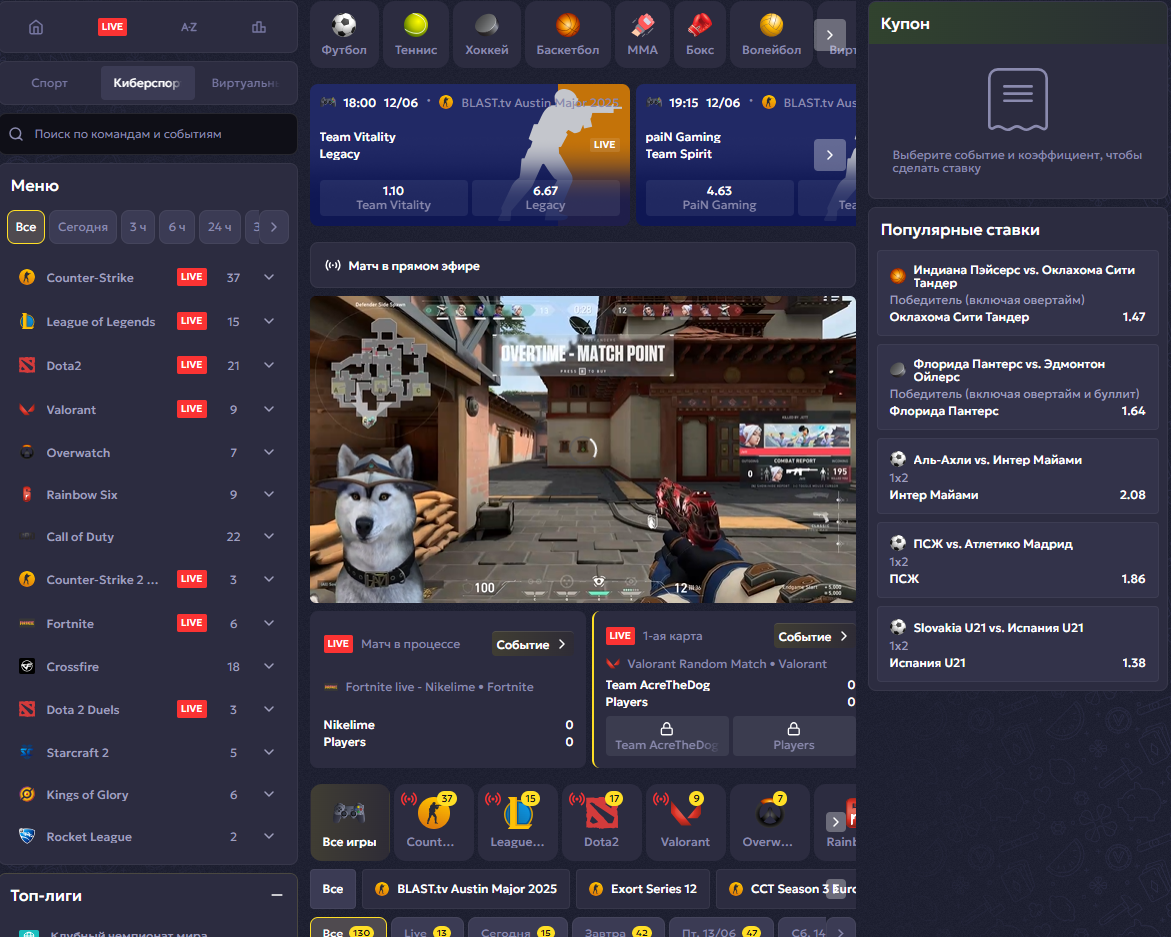Select the 'Все' time filter chip
The height and width of the screenshot is (937, 1171).
(26, 227)
